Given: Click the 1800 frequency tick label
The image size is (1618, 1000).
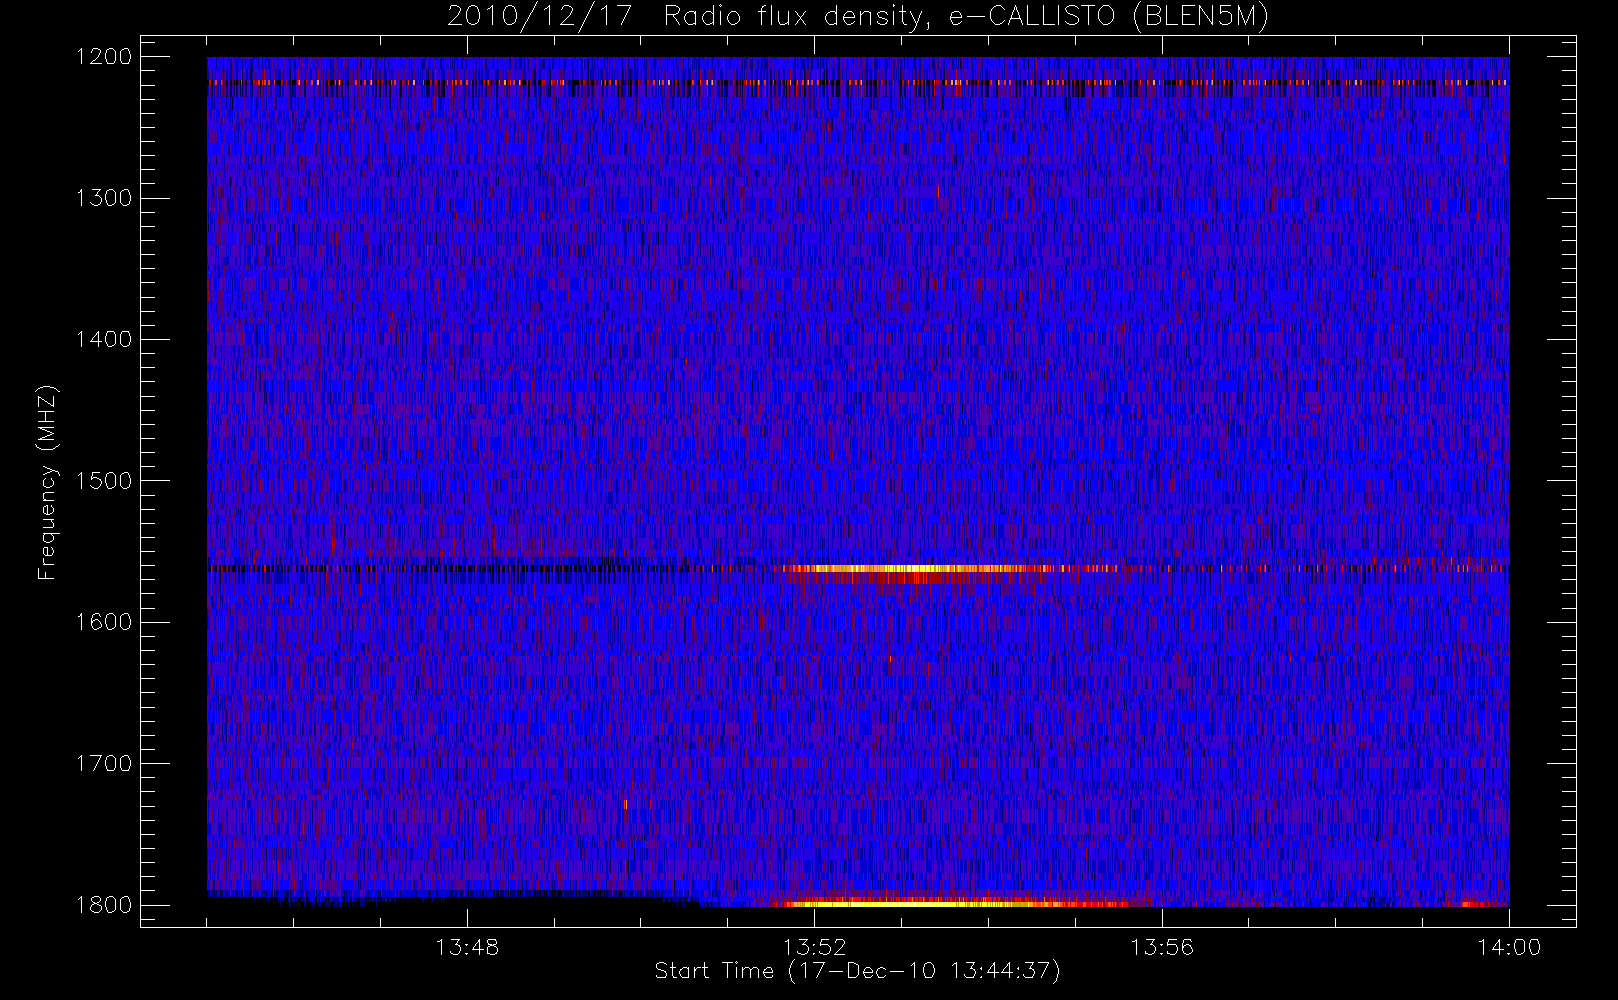Looking at the screenshot, I should point(104,904).
